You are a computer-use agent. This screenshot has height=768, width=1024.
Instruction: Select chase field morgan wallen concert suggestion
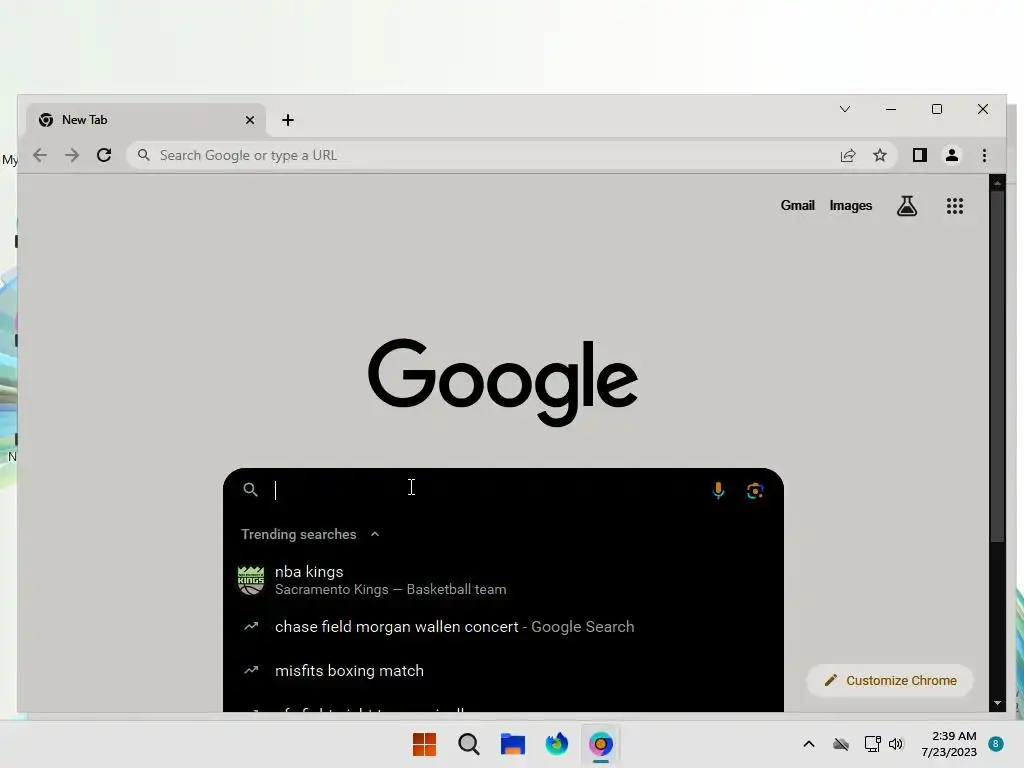point(503,627)
